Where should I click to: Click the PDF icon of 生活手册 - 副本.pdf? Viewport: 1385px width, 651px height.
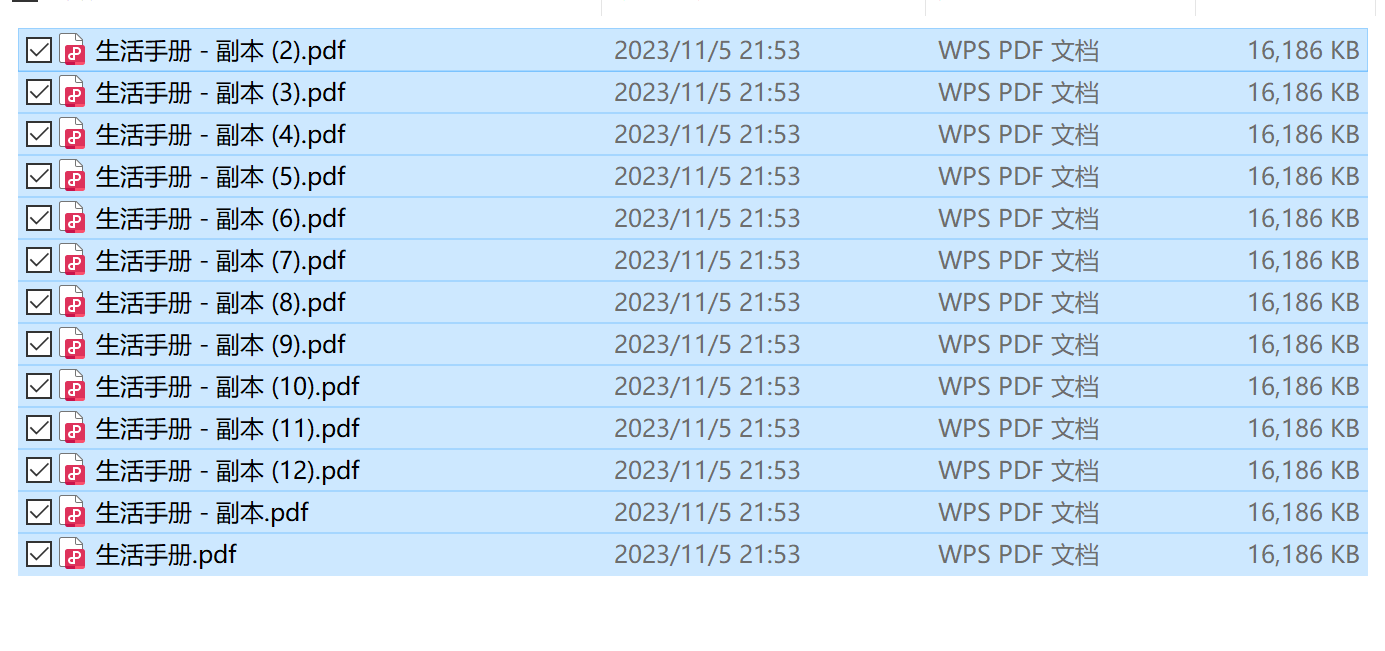click(72, 512)
